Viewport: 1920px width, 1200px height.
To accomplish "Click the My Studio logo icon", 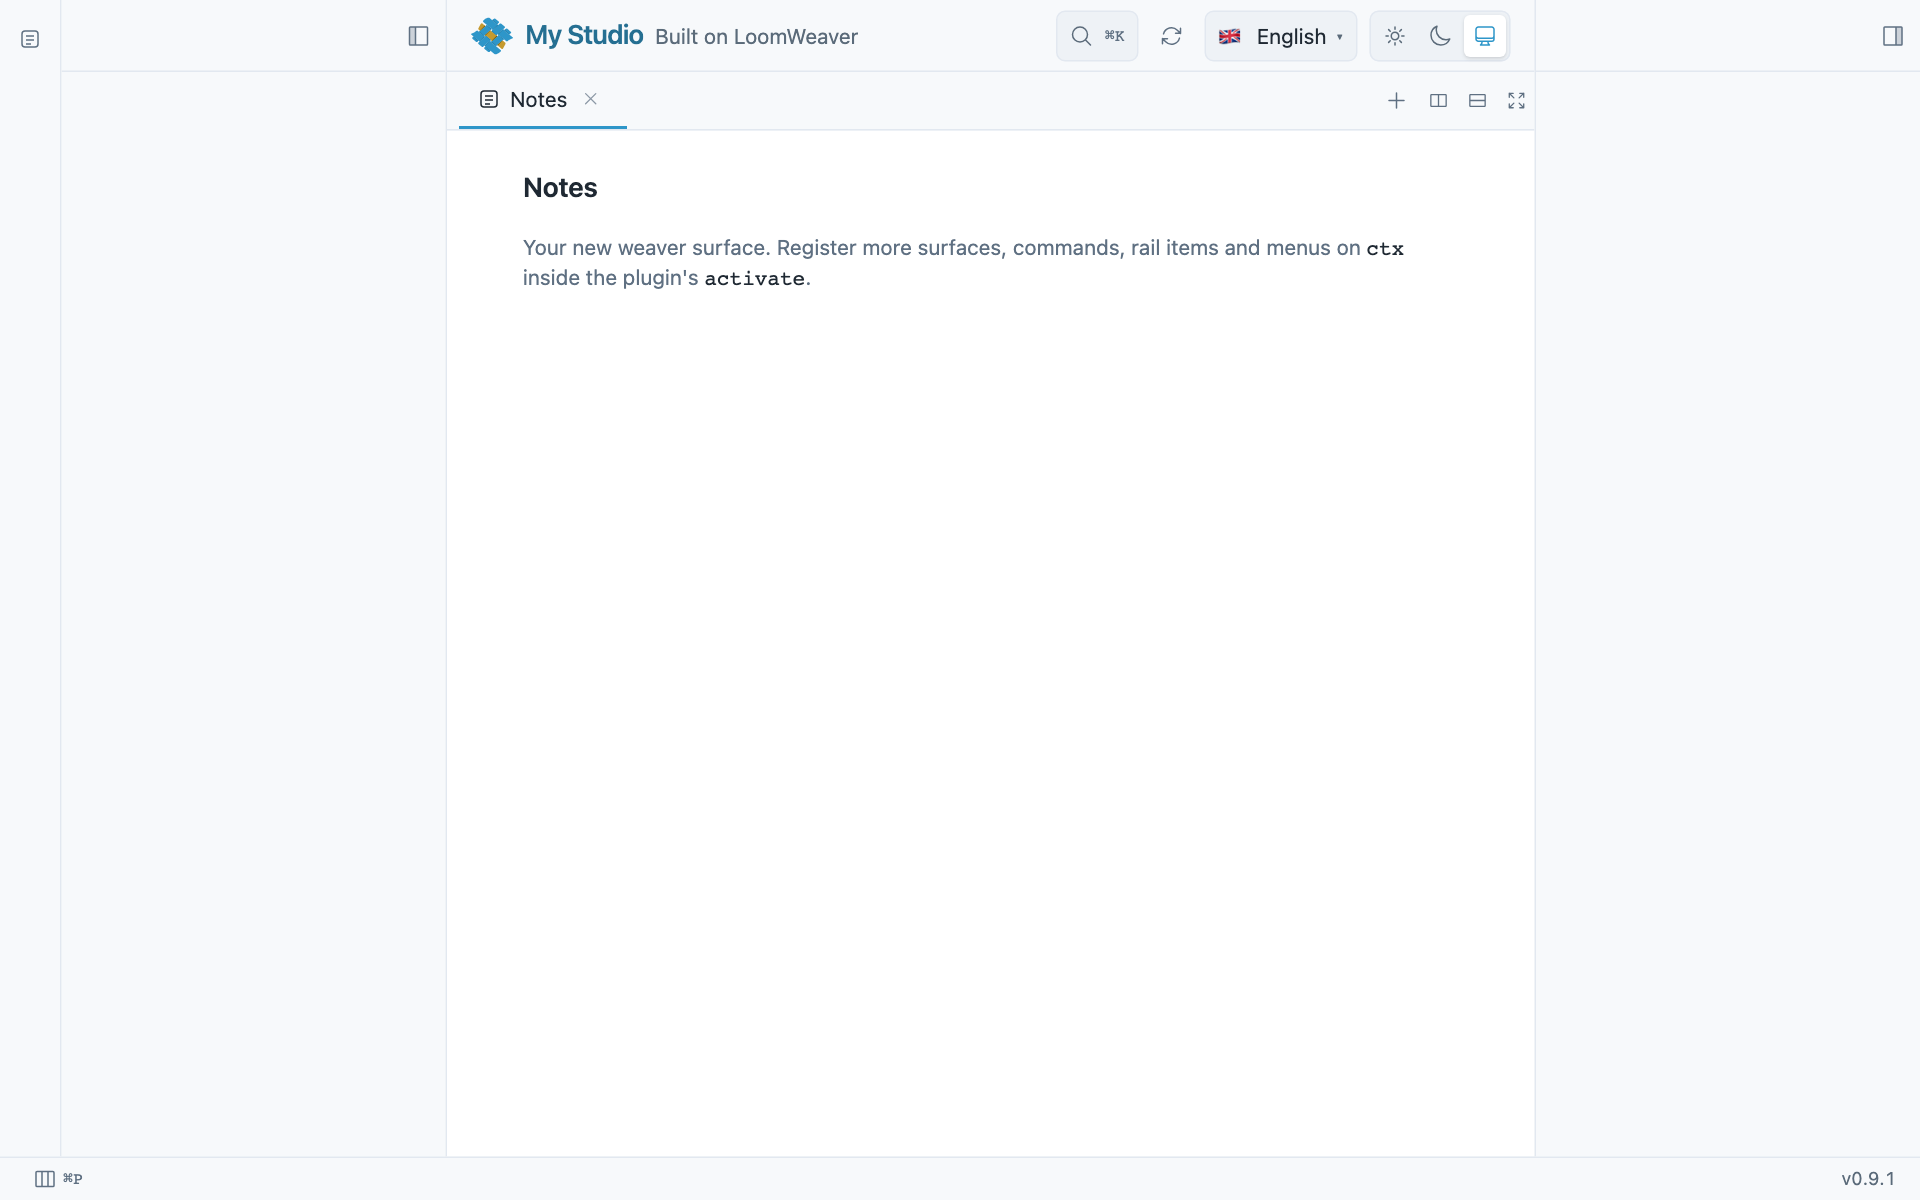I will tap(492, 36).
